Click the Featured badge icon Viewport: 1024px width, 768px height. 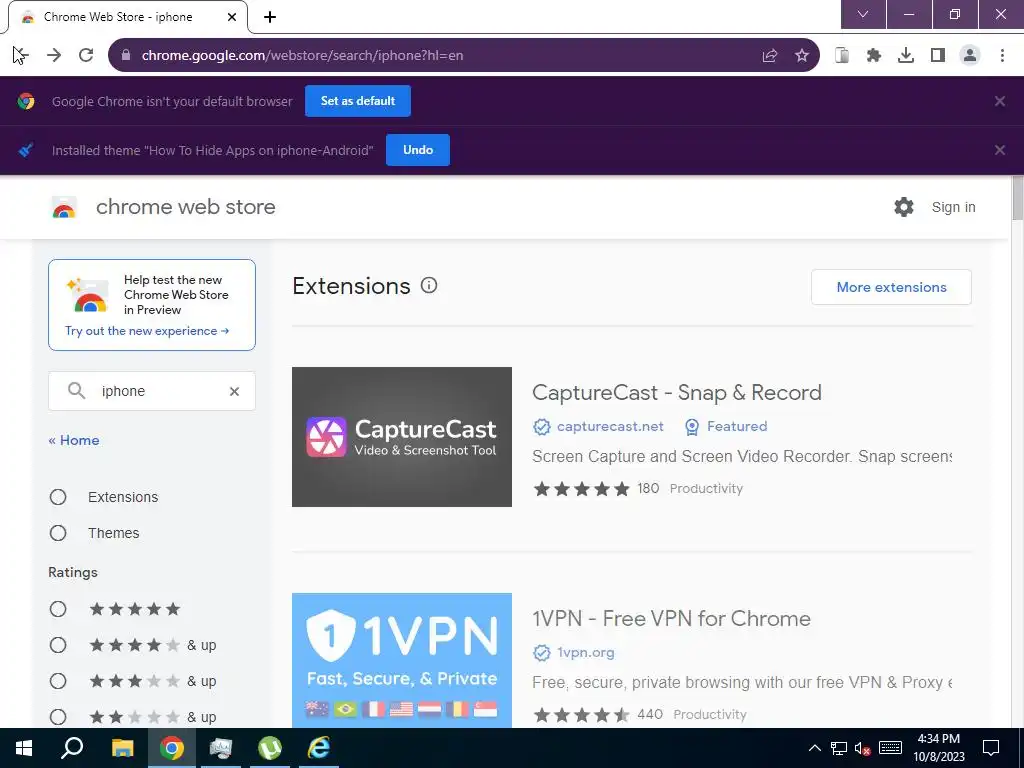coord(692,426)
